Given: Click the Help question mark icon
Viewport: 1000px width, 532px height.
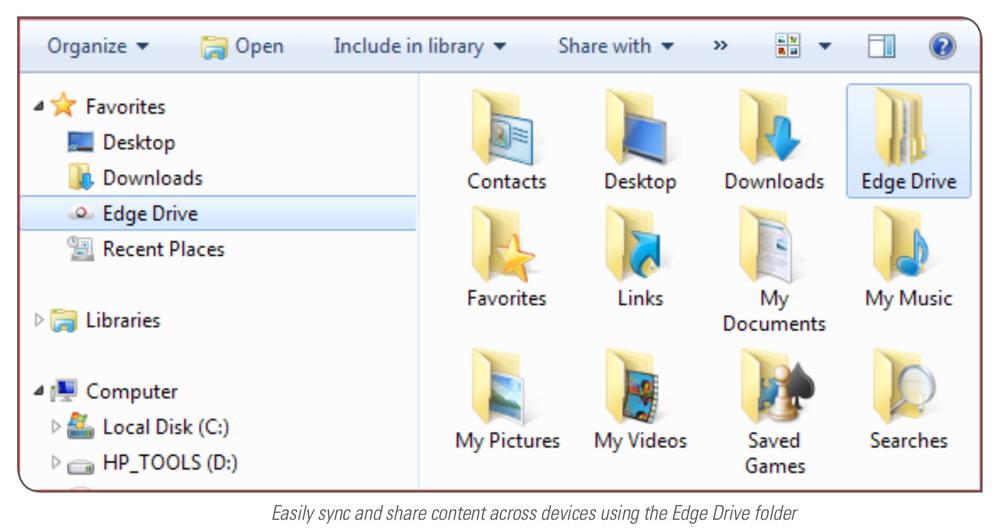Looking at the screenshot, I should click(x=941, y=46).
